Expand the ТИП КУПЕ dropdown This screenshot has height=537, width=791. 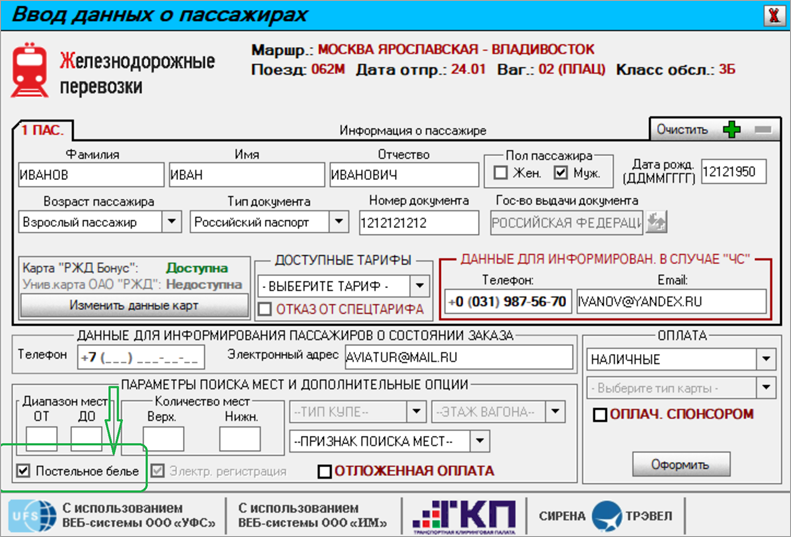(x=417, y=411)
